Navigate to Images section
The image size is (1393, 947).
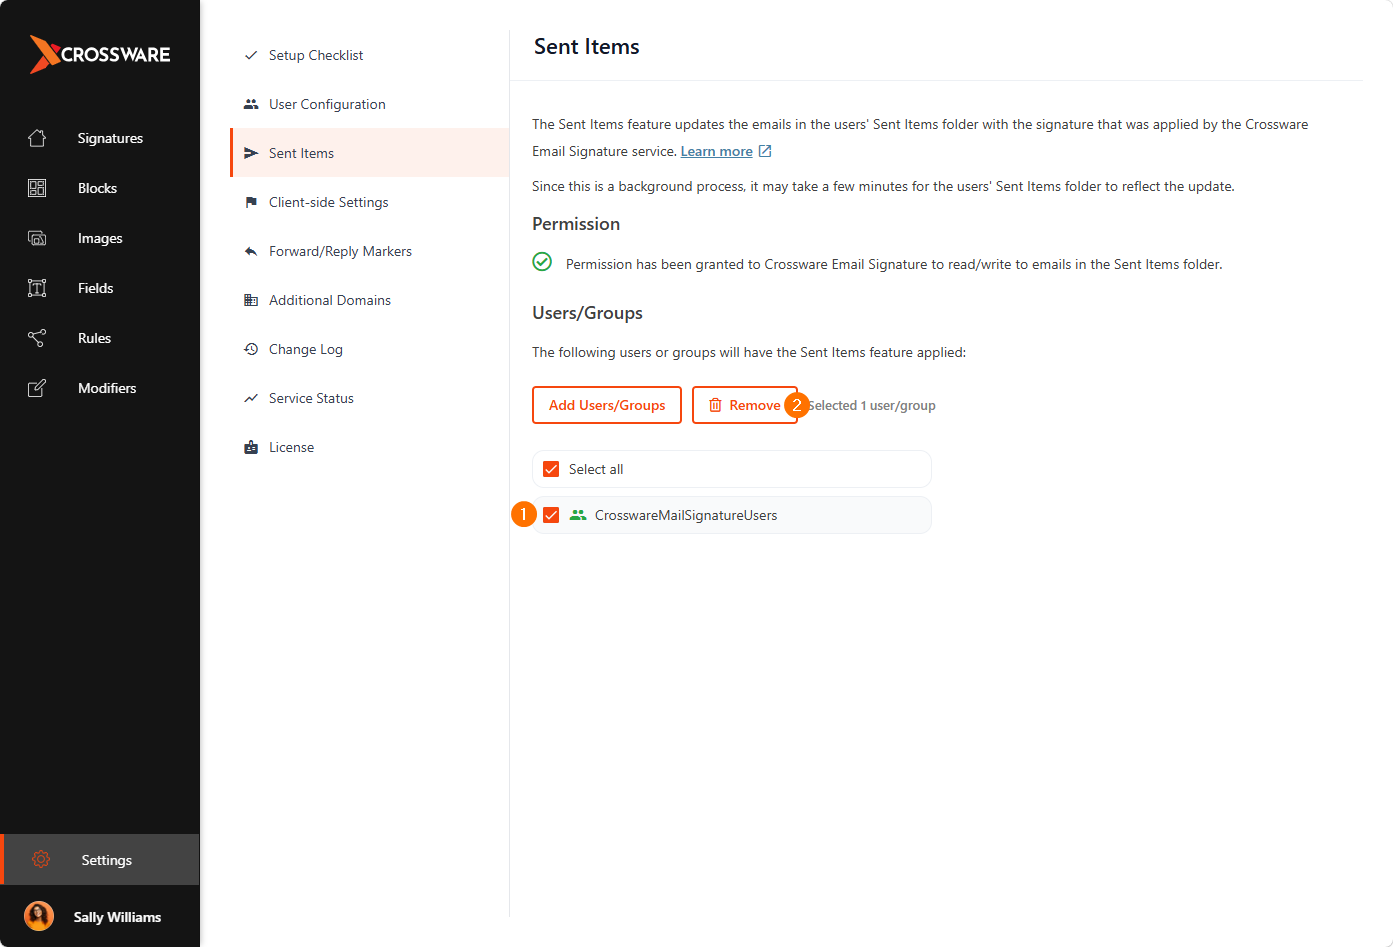[100, 238]
